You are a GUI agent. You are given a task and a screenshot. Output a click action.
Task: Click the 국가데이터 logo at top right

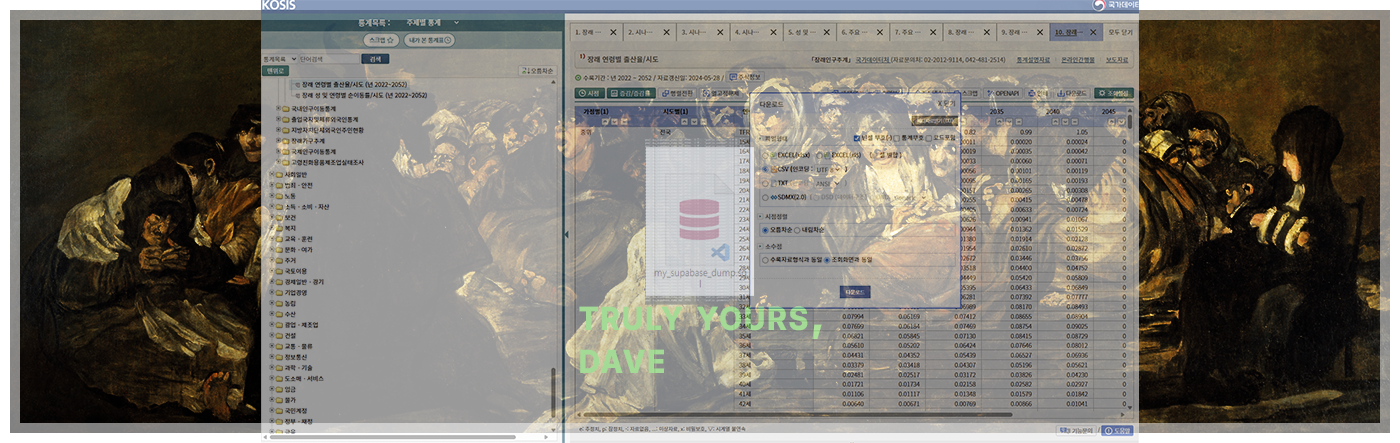pyautogui.click(x=1115, y=5)
